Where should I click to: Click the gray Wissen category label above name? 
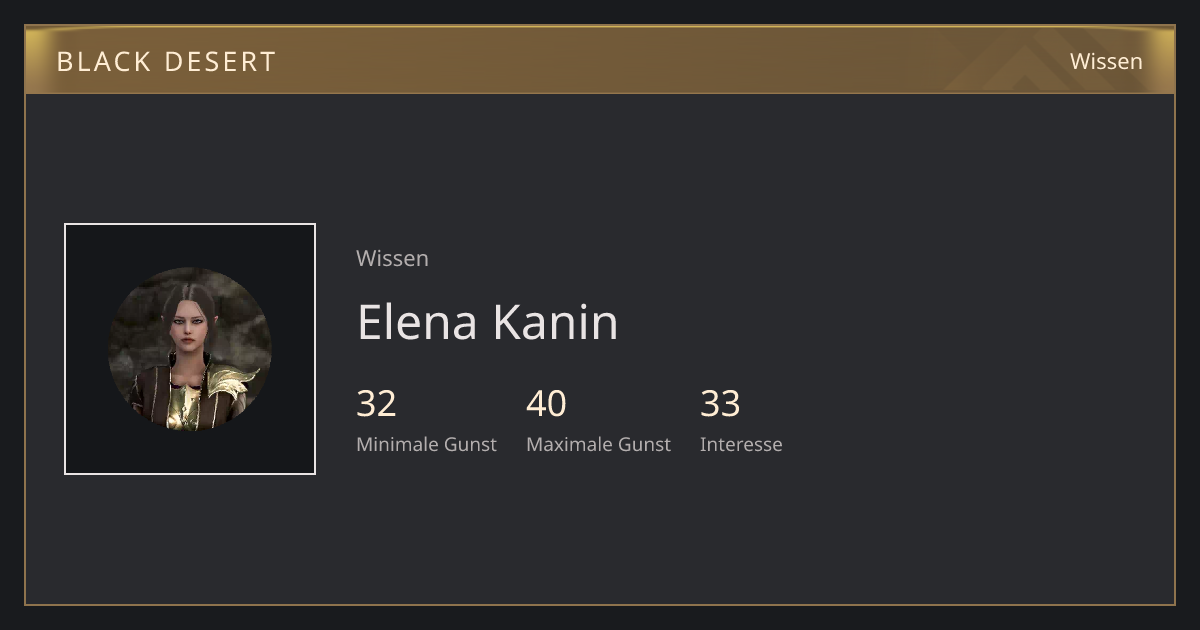392,258
